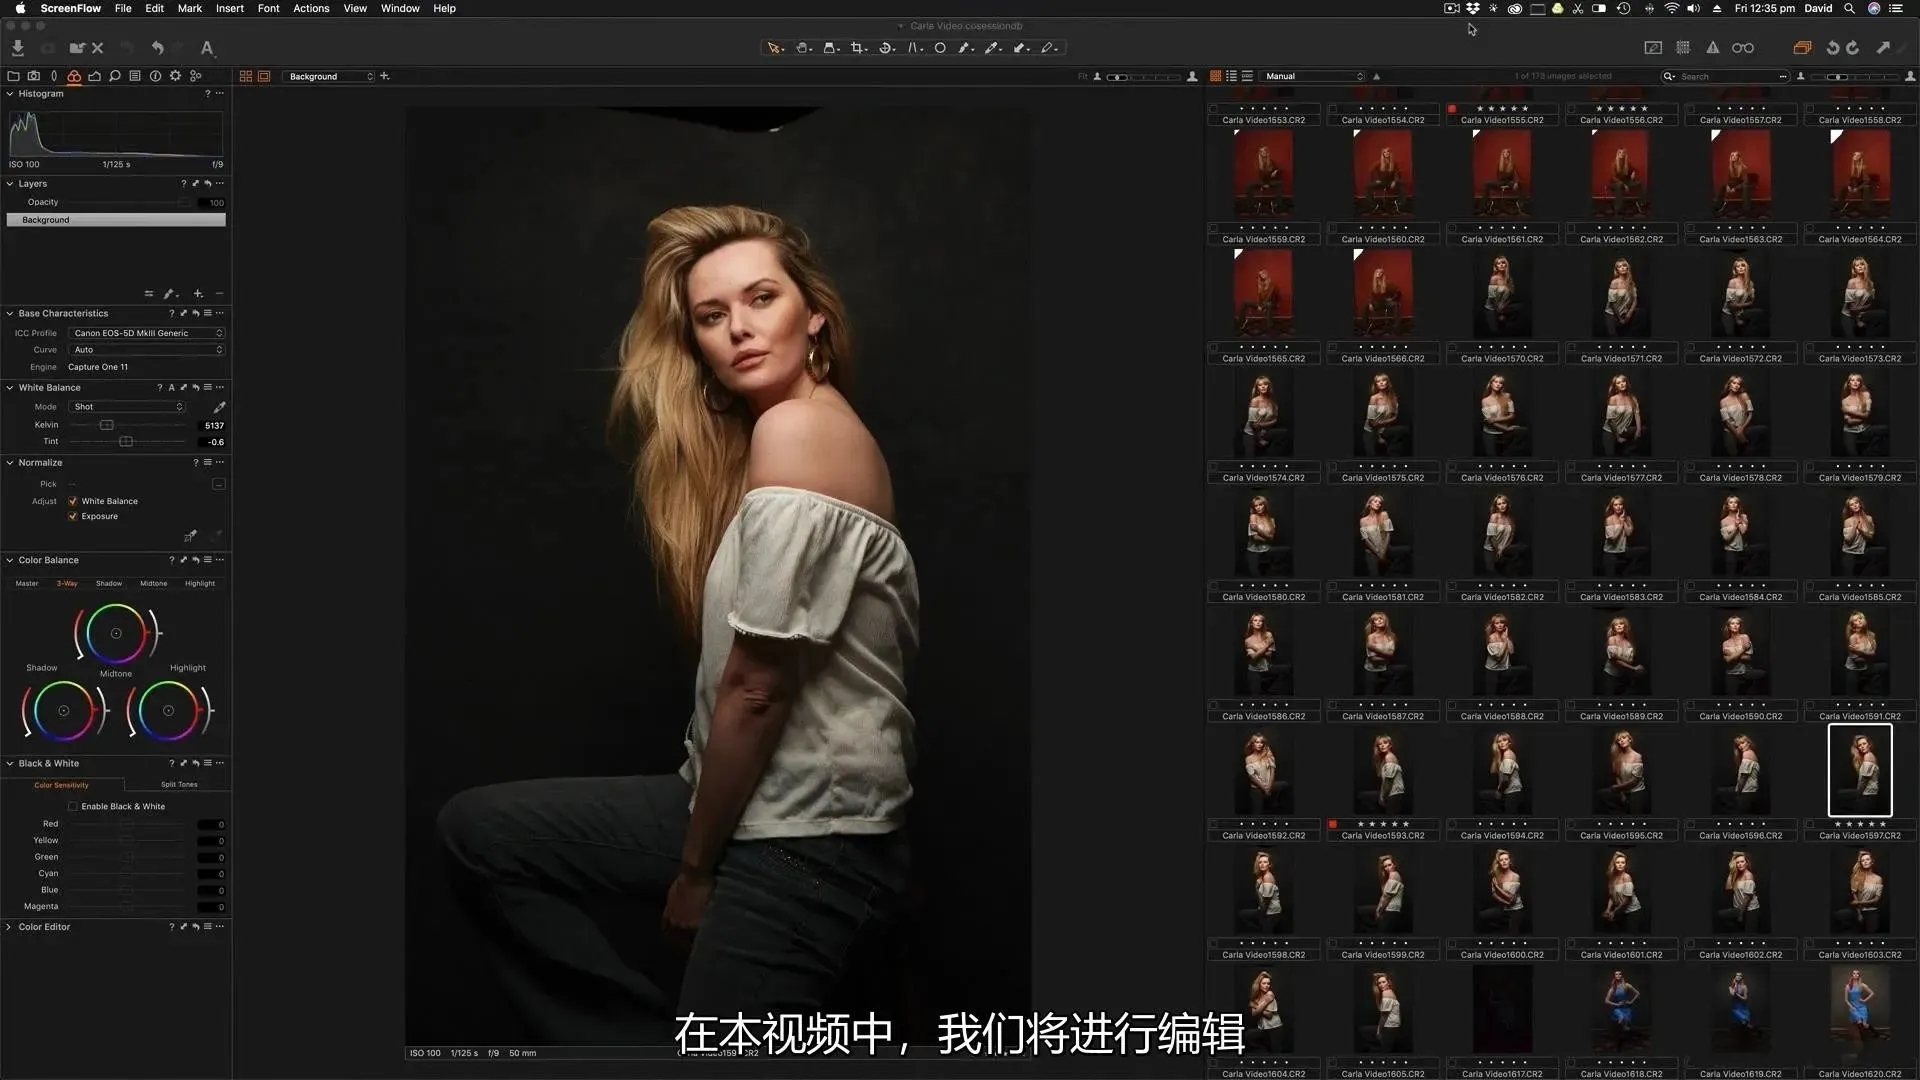Select the Pan hand tool
Screen dimensions: 1920x1080
pyautogui.click(x=803, y=47)
